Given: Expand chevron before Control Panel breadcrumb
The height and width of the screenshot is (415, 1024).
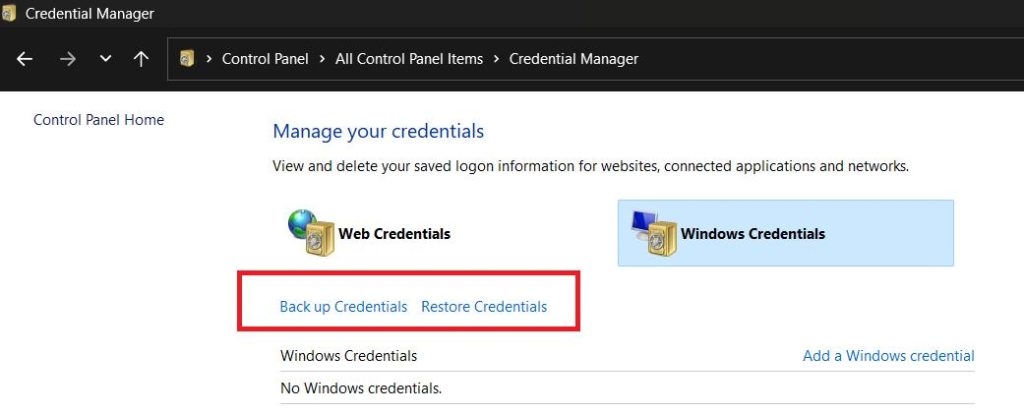Looking at the screenshot, I should tap(209, 59).
